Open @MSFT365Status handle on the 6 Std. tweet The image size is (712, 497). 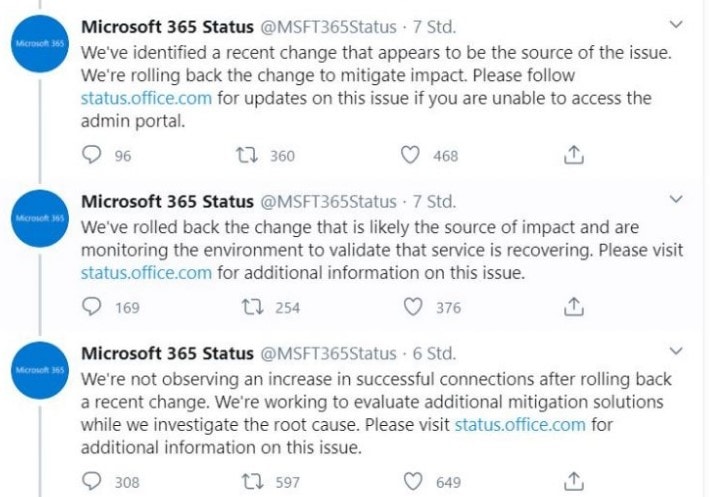point(328,353)
